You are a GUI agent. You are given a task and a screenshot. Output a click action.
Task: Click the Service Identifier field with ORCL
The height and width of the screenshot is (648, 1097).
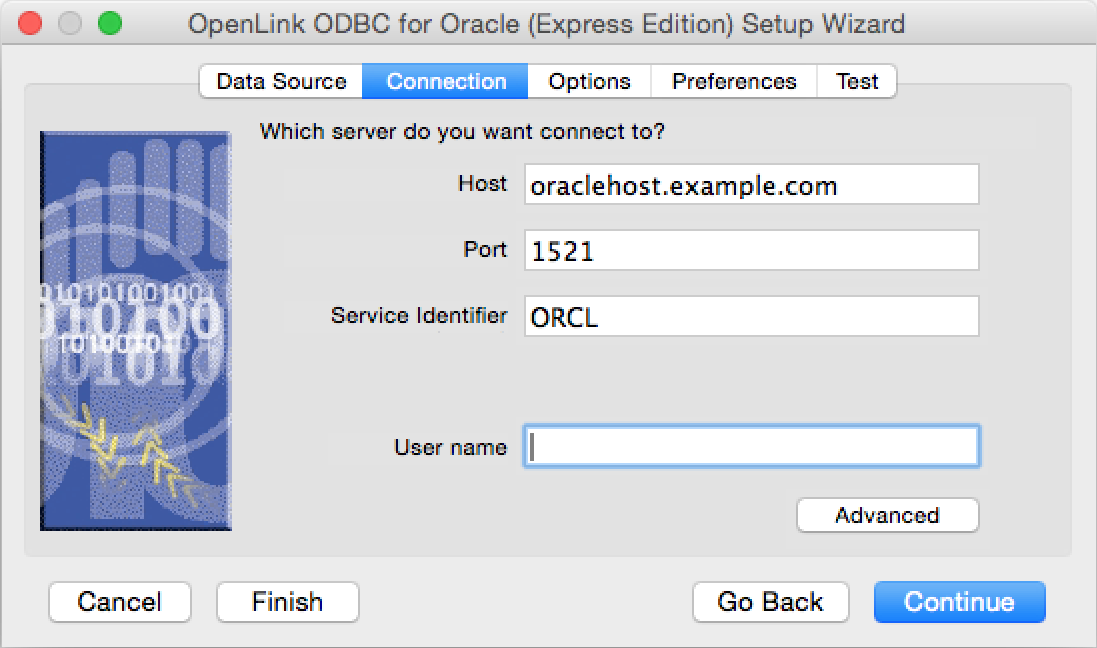(751, 316)
